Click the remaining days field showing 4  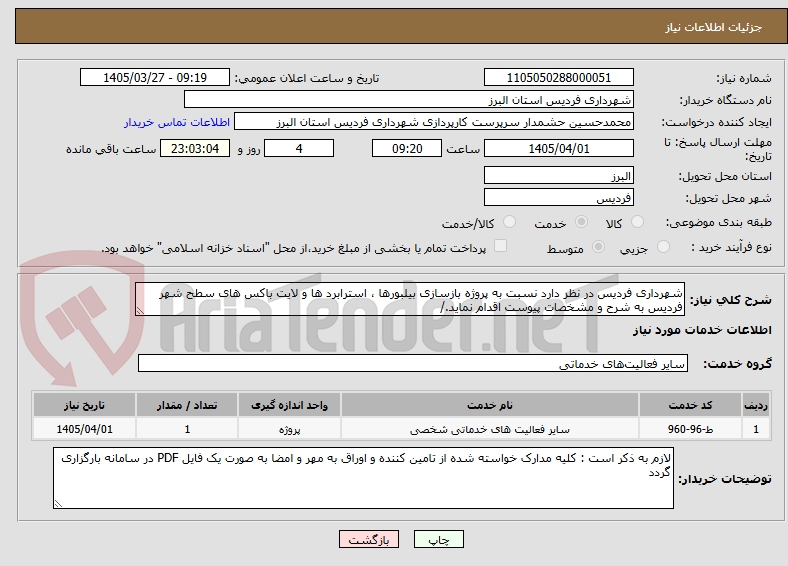click(299, 148)
